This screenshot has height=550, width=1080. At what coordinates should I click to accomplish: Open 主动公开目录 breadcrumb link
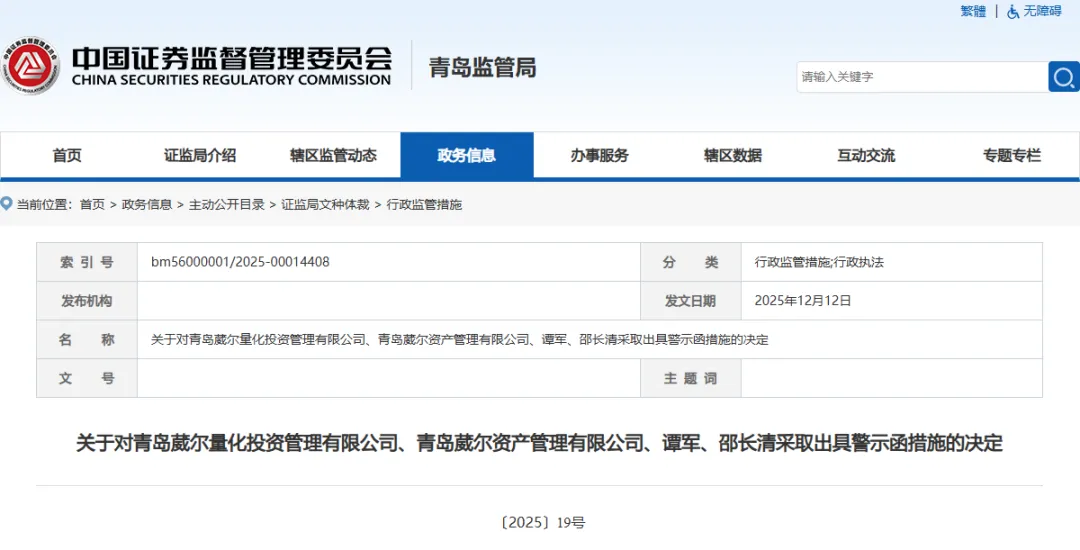coord(227,204)
